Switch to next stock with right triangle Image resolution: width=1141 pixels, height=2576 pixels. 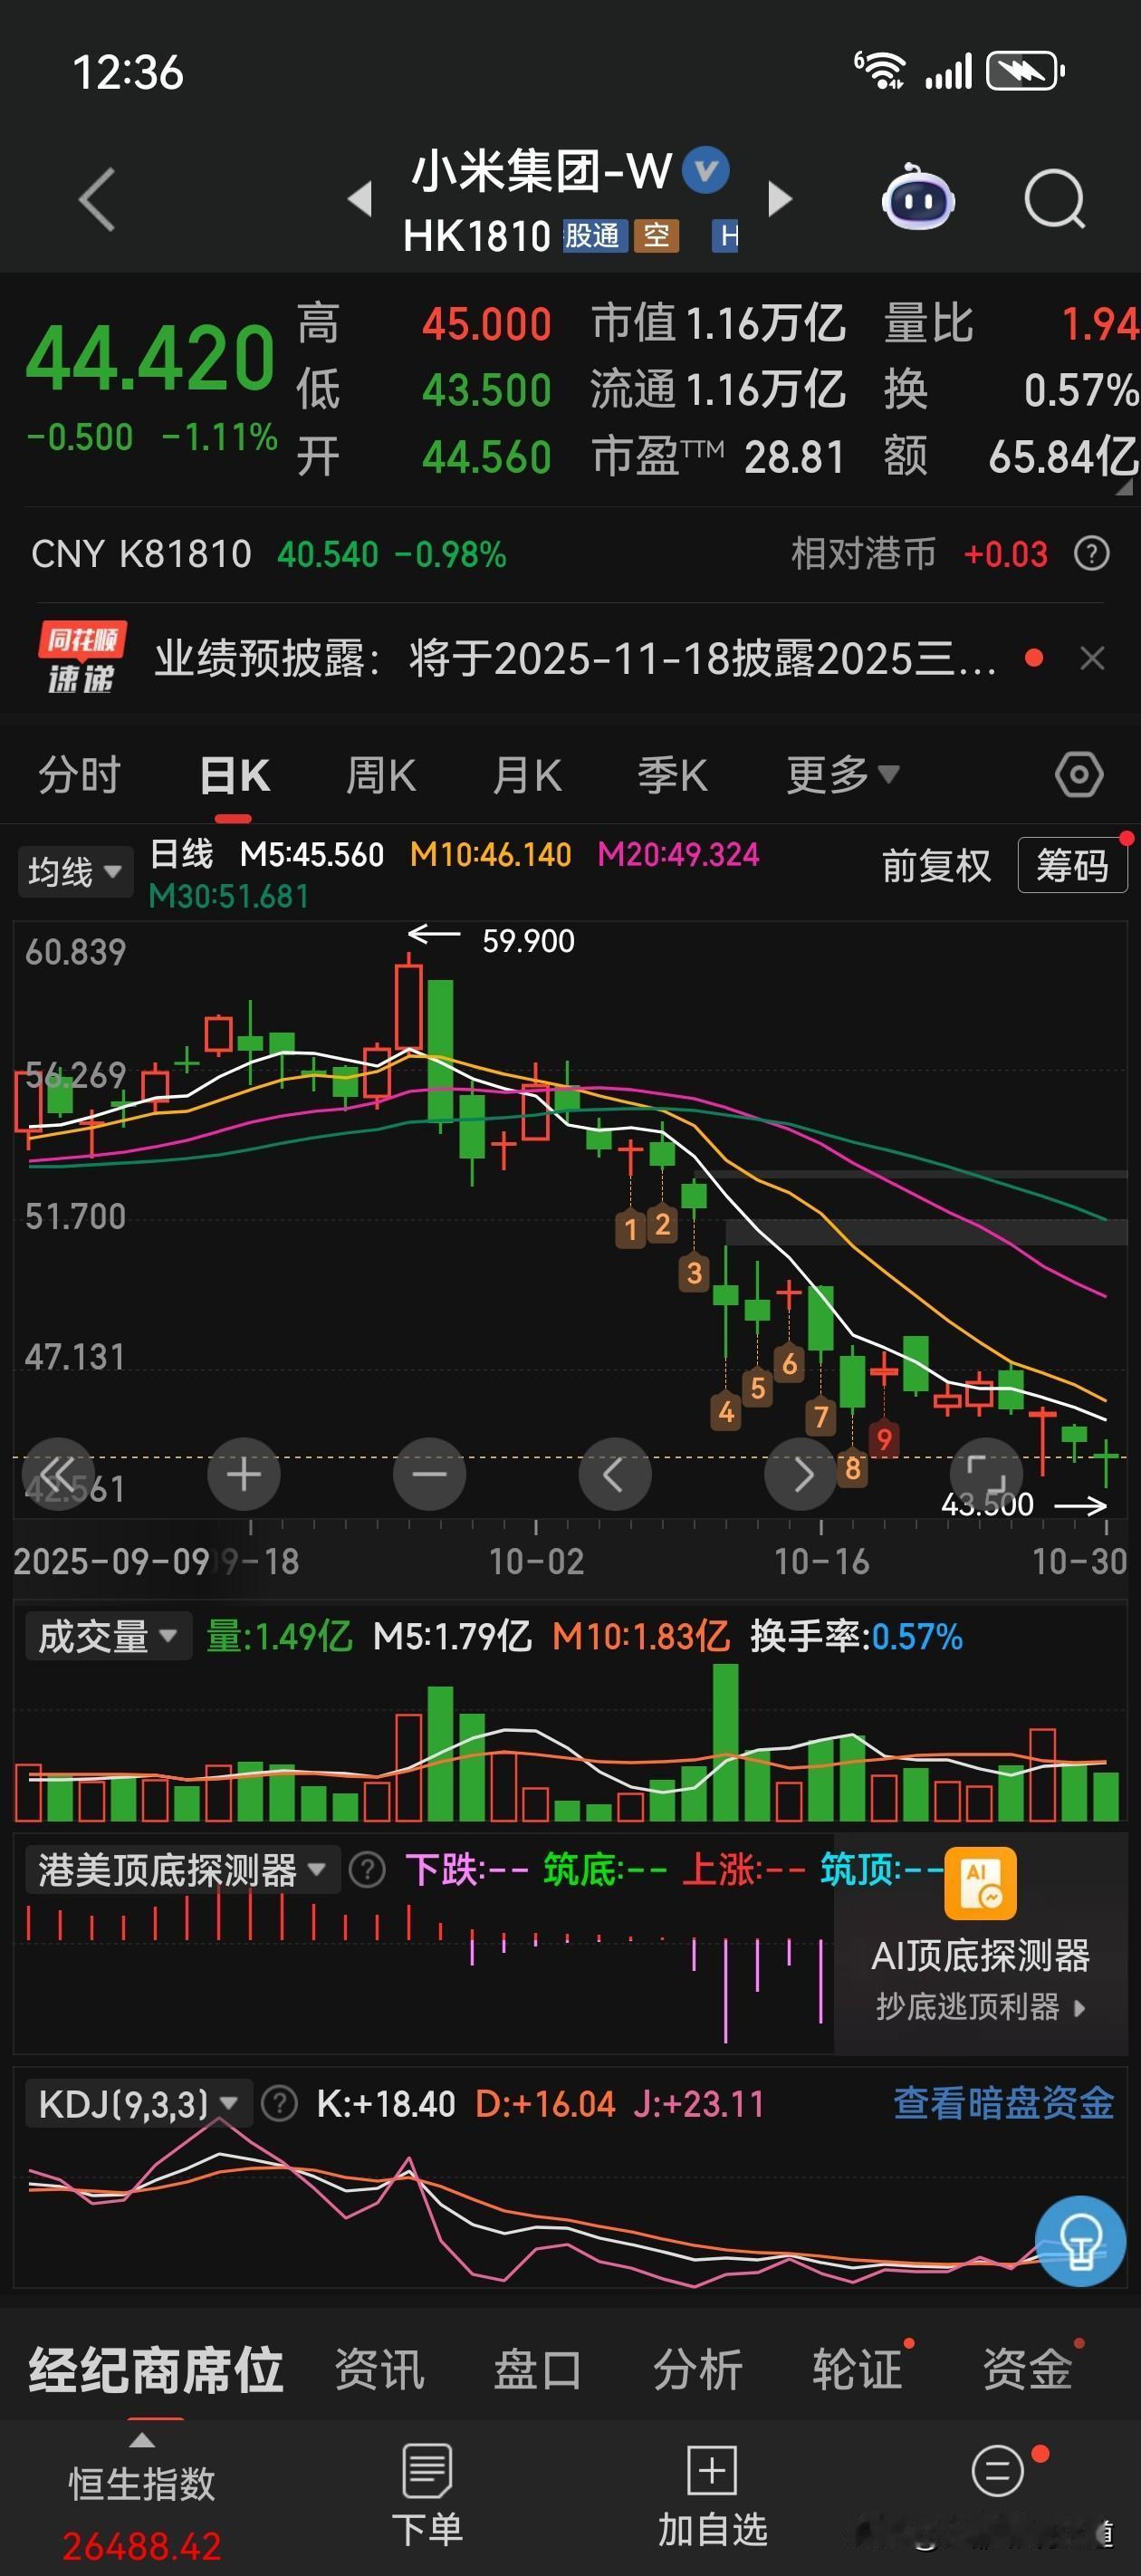780,198
